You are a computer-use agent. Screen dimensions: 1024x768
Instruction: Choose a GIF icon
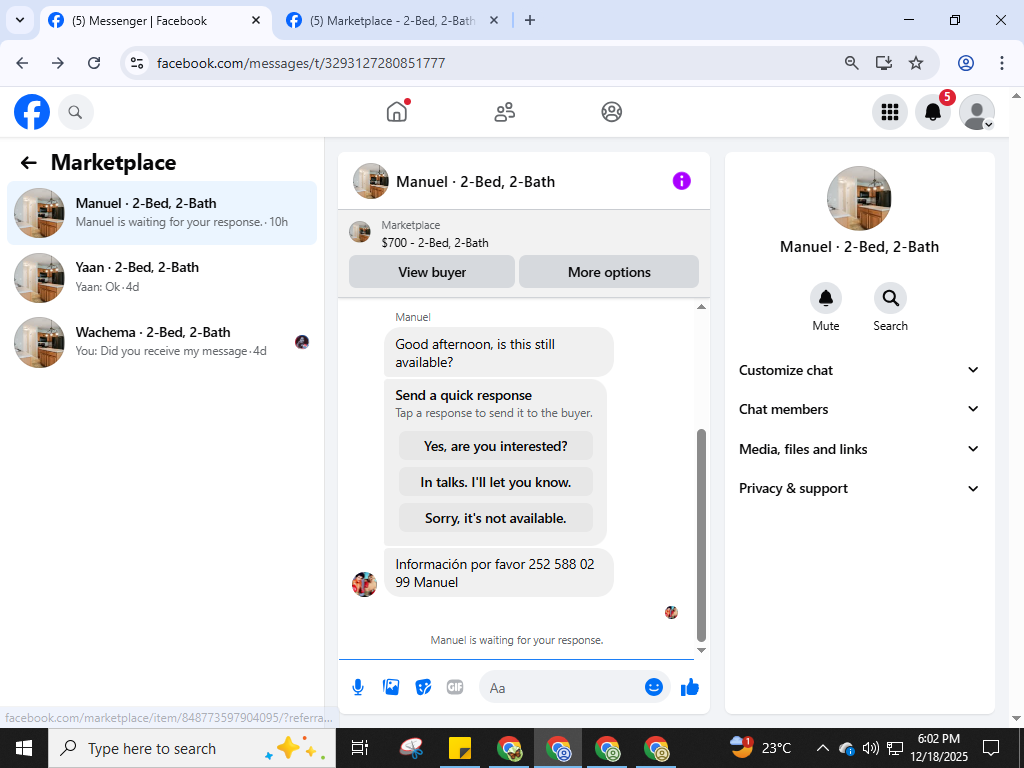click(x=455, y=687)
